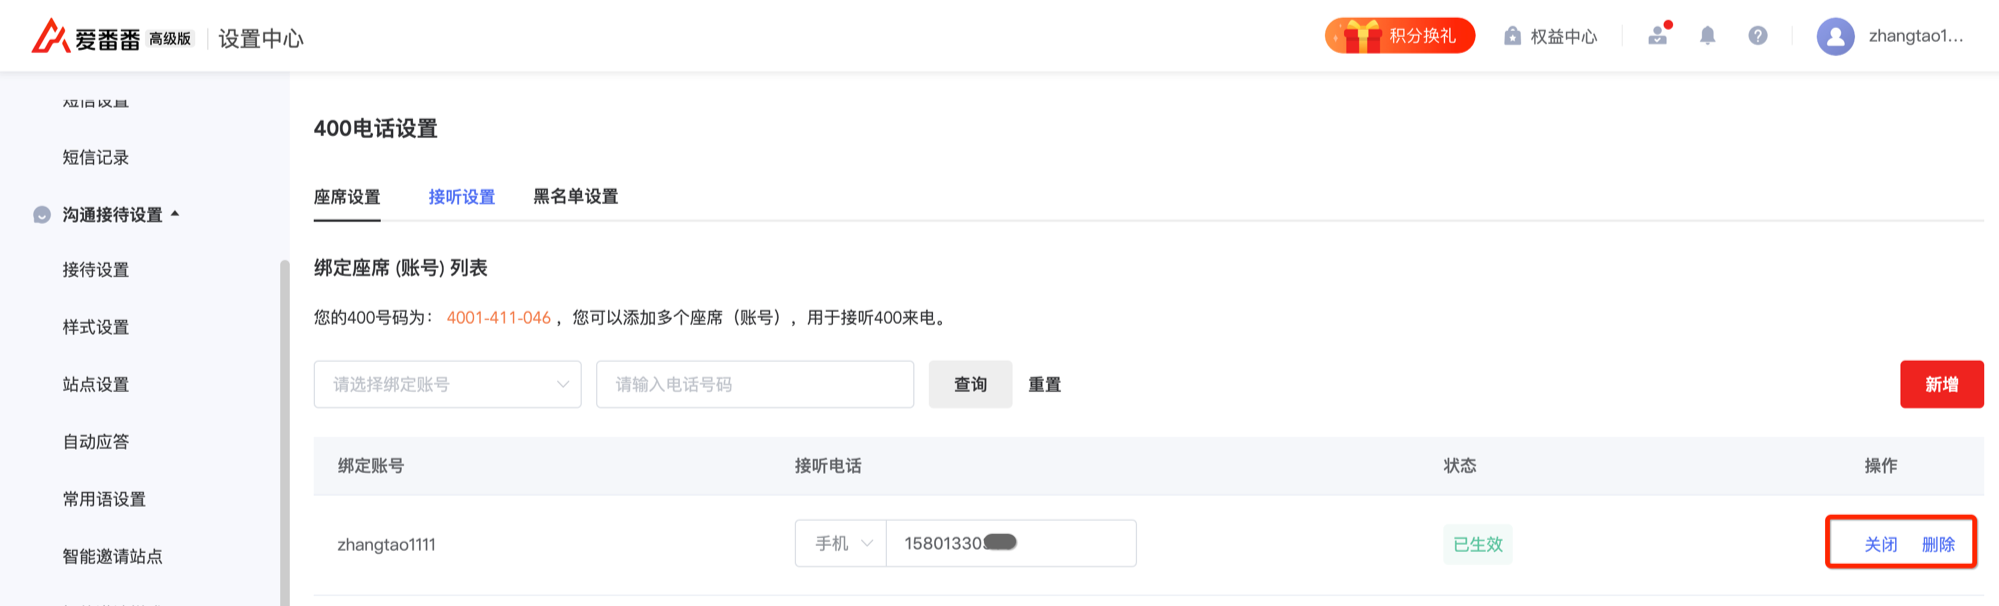Click 关闭 for zhangtao1111 seat
Image resolution: width=1999 pixels, height=606 pixels.
(x=1880, y=544)
